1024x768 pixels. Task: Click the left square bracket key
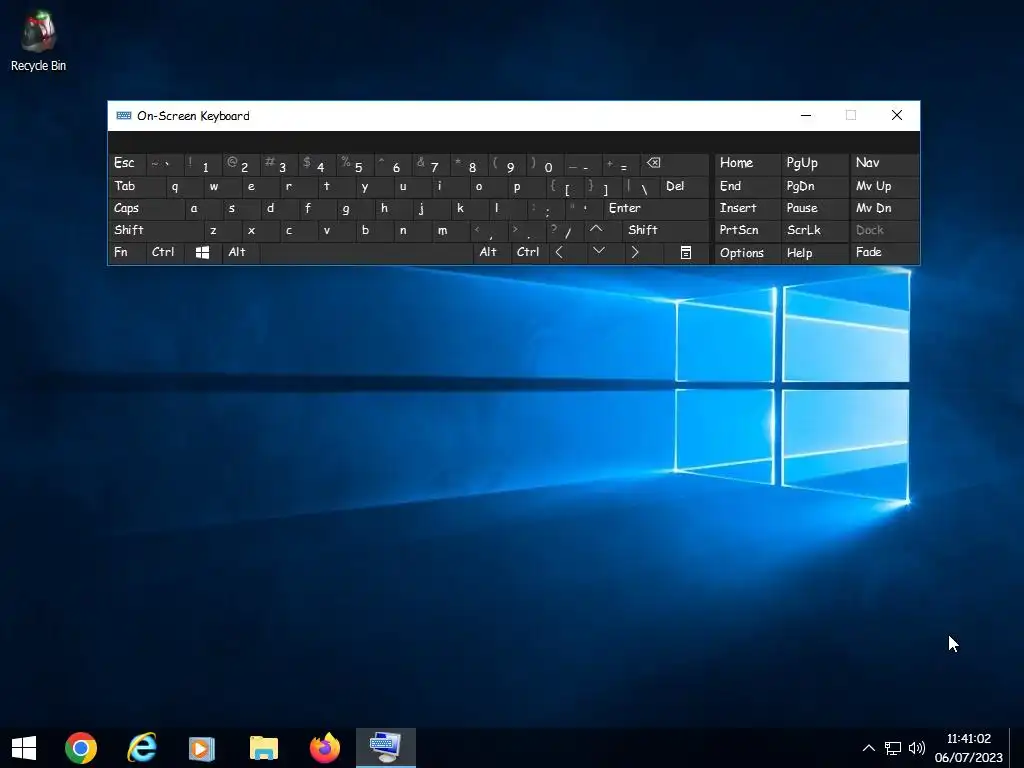565,186
